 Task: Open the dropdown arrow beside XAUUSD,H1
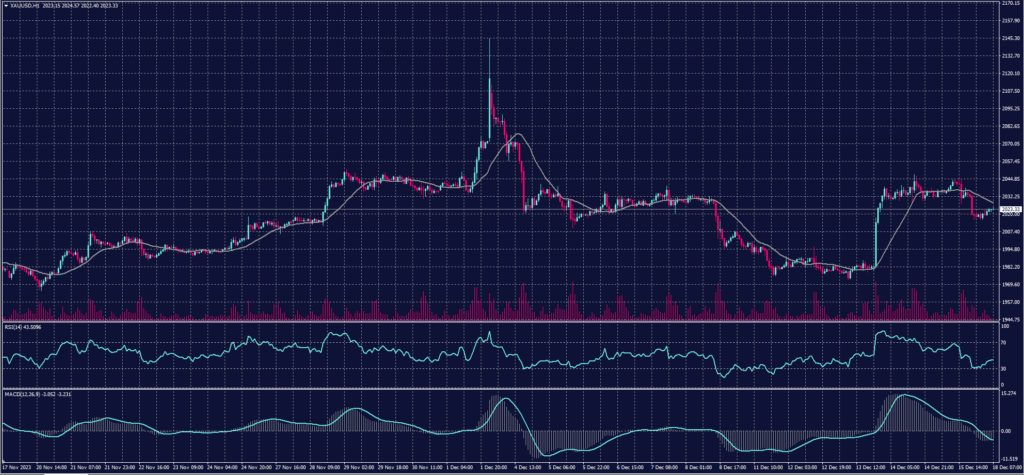4,5
